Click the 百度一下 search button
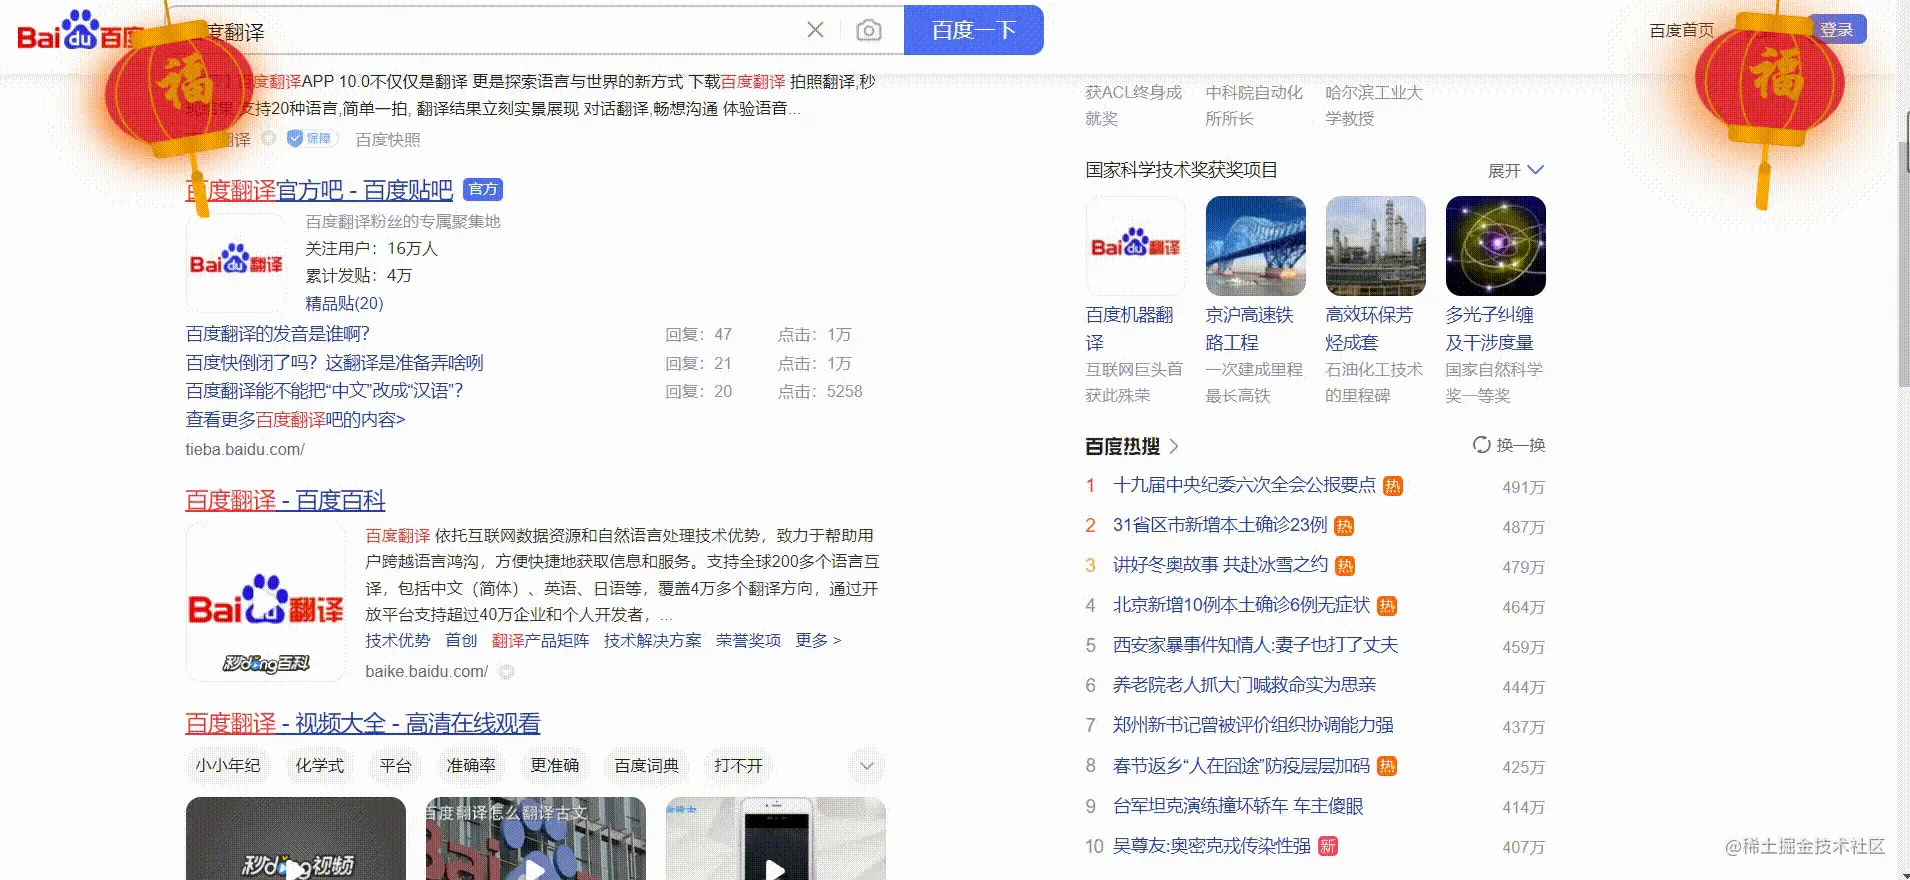 click(x=974, y=30)
